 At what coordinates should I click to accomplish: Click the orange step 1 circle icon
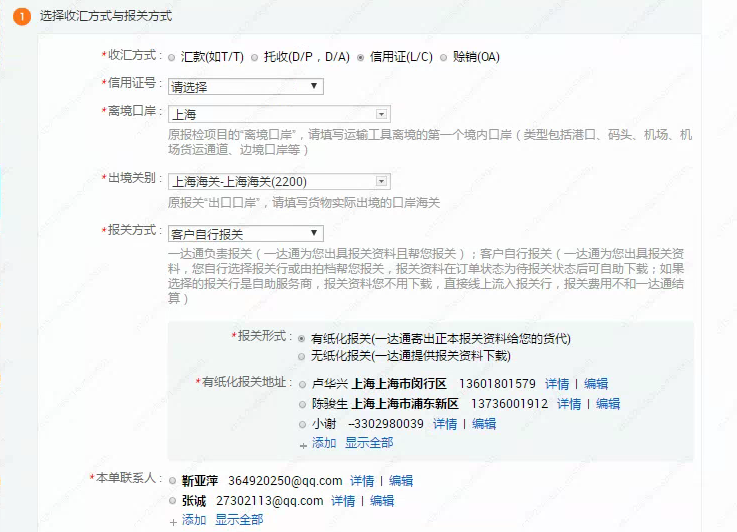pos(20,17)
